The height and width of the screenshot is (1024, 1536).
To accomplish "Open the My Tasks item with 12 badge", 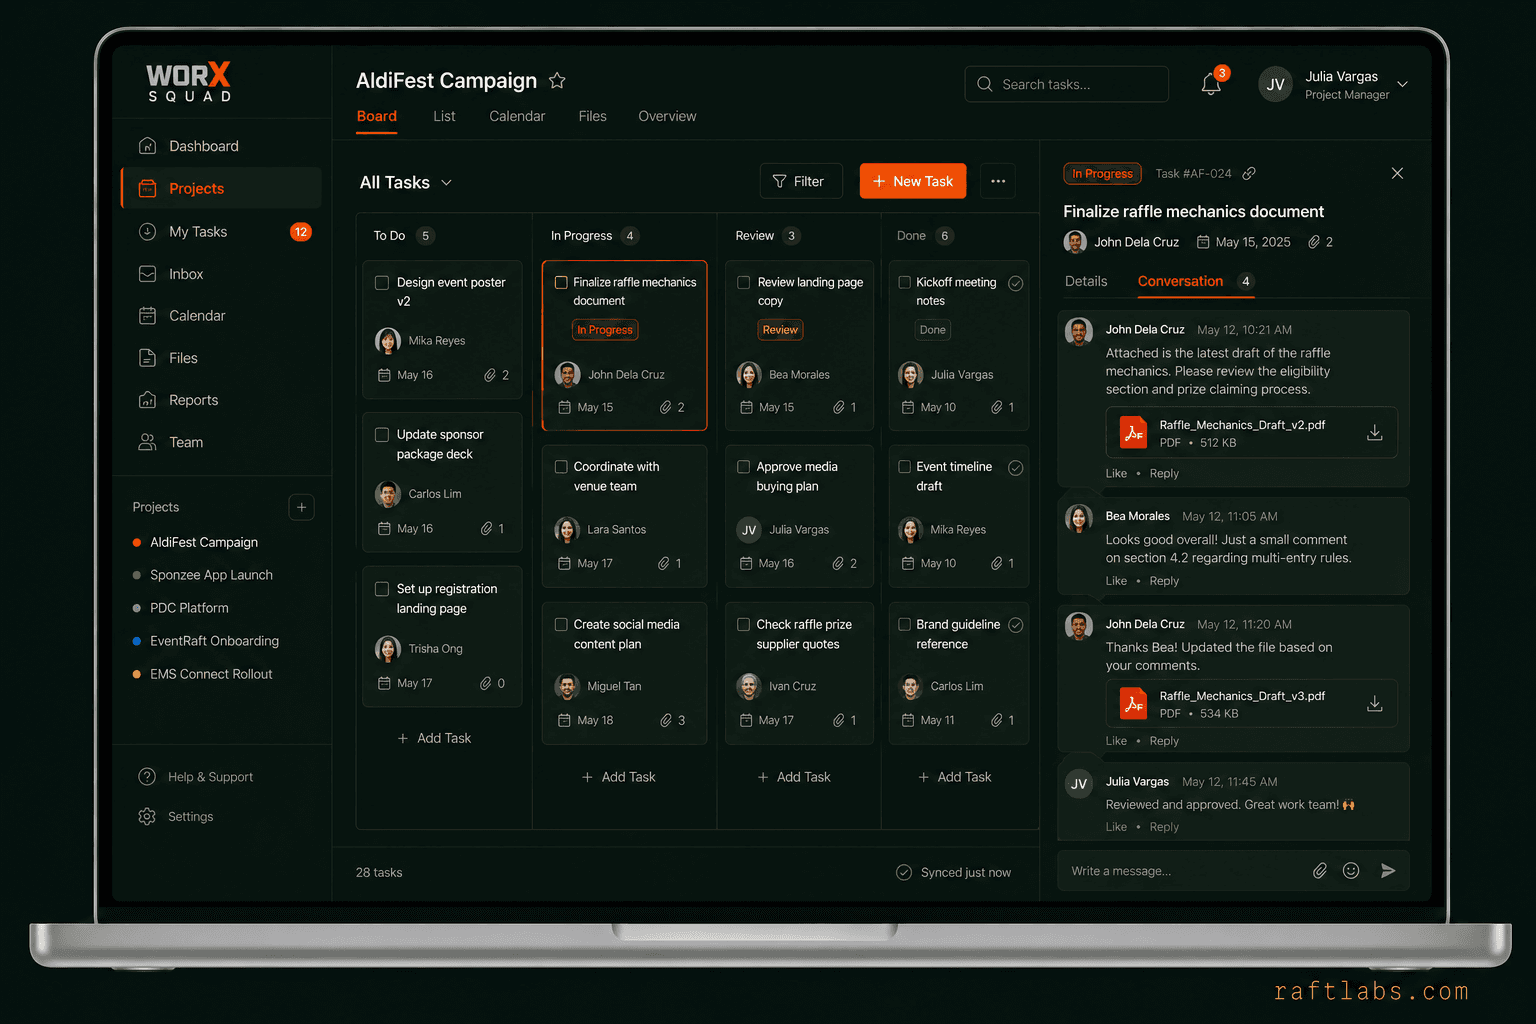I will point(222,231).
